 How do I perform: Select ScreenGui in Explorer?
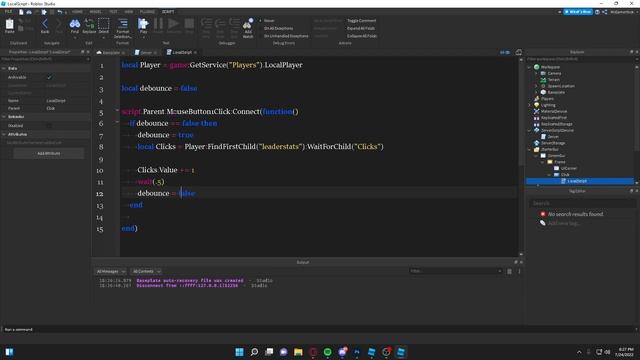point(556,156)
